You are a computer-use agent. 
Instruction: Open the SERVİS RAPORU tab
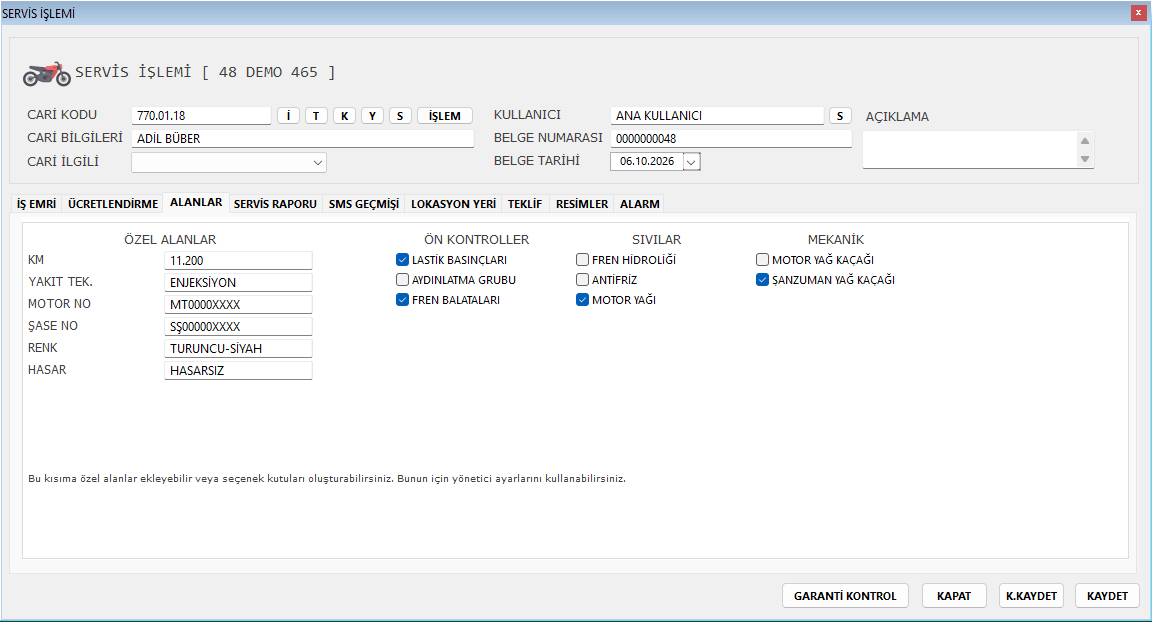tap(275, 203)
